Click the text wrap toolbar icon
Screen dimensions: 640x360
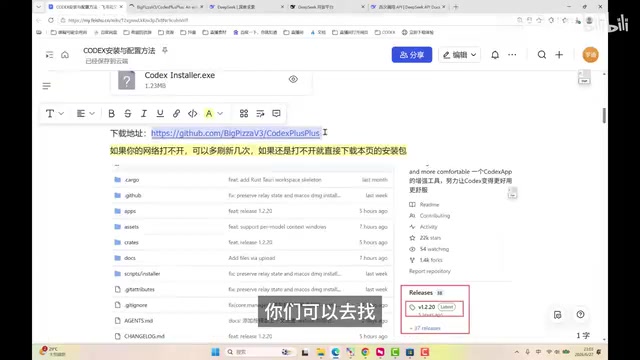pyautogui.click(x=260, y=113)
